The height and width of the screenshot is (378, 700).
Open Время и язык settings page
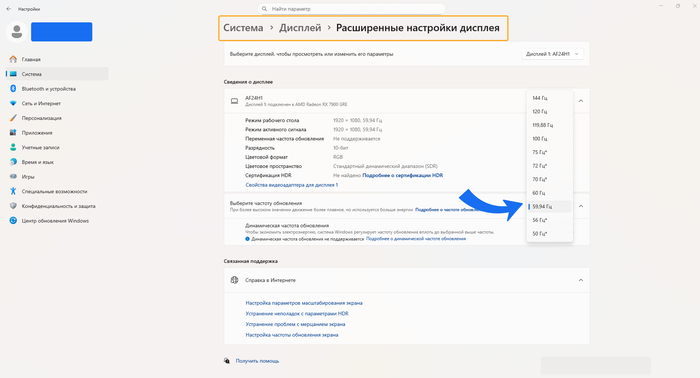click(x=57, y=162)
